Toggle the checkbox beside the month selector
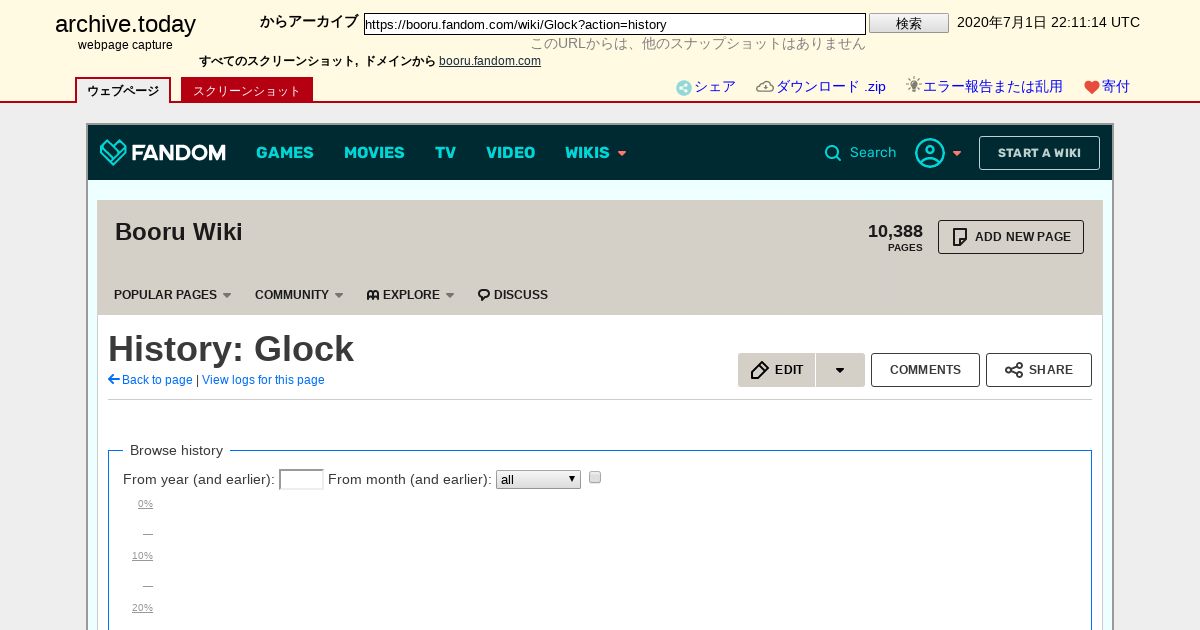Screen dimensions: 1200x630 pos(595,477)
